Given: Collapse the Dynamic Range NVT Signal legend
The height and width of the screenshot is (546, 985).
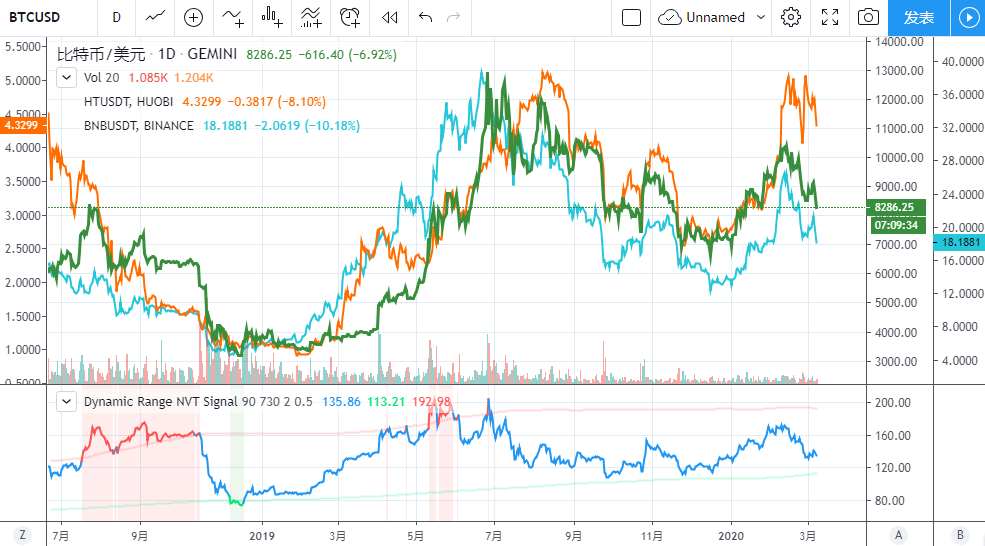Looking at the screenshot, I should [66, 401].
